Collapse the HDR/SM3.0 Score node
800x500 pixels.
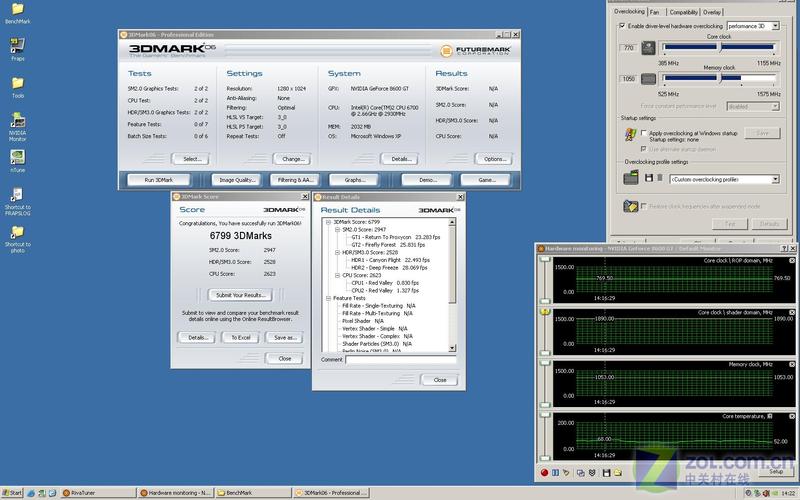click(337, 253)
